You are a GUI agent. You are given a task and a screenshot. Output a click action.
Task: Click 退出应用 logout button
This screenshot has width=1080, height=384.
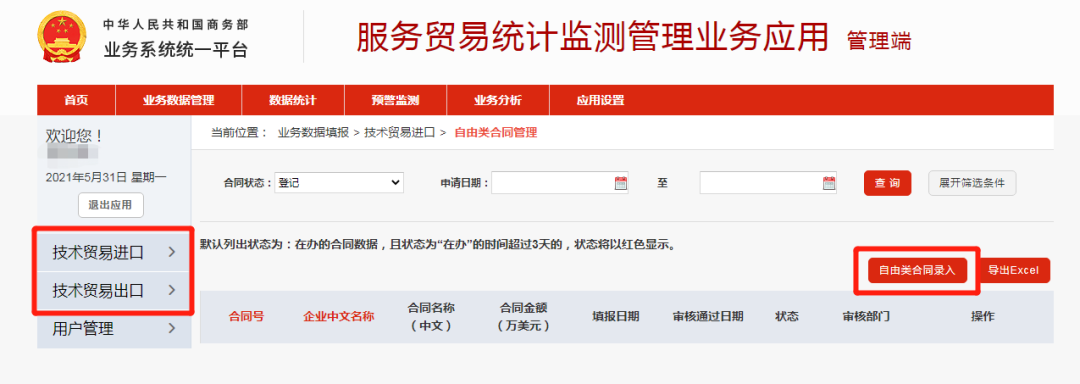click(x=111, y=205)
